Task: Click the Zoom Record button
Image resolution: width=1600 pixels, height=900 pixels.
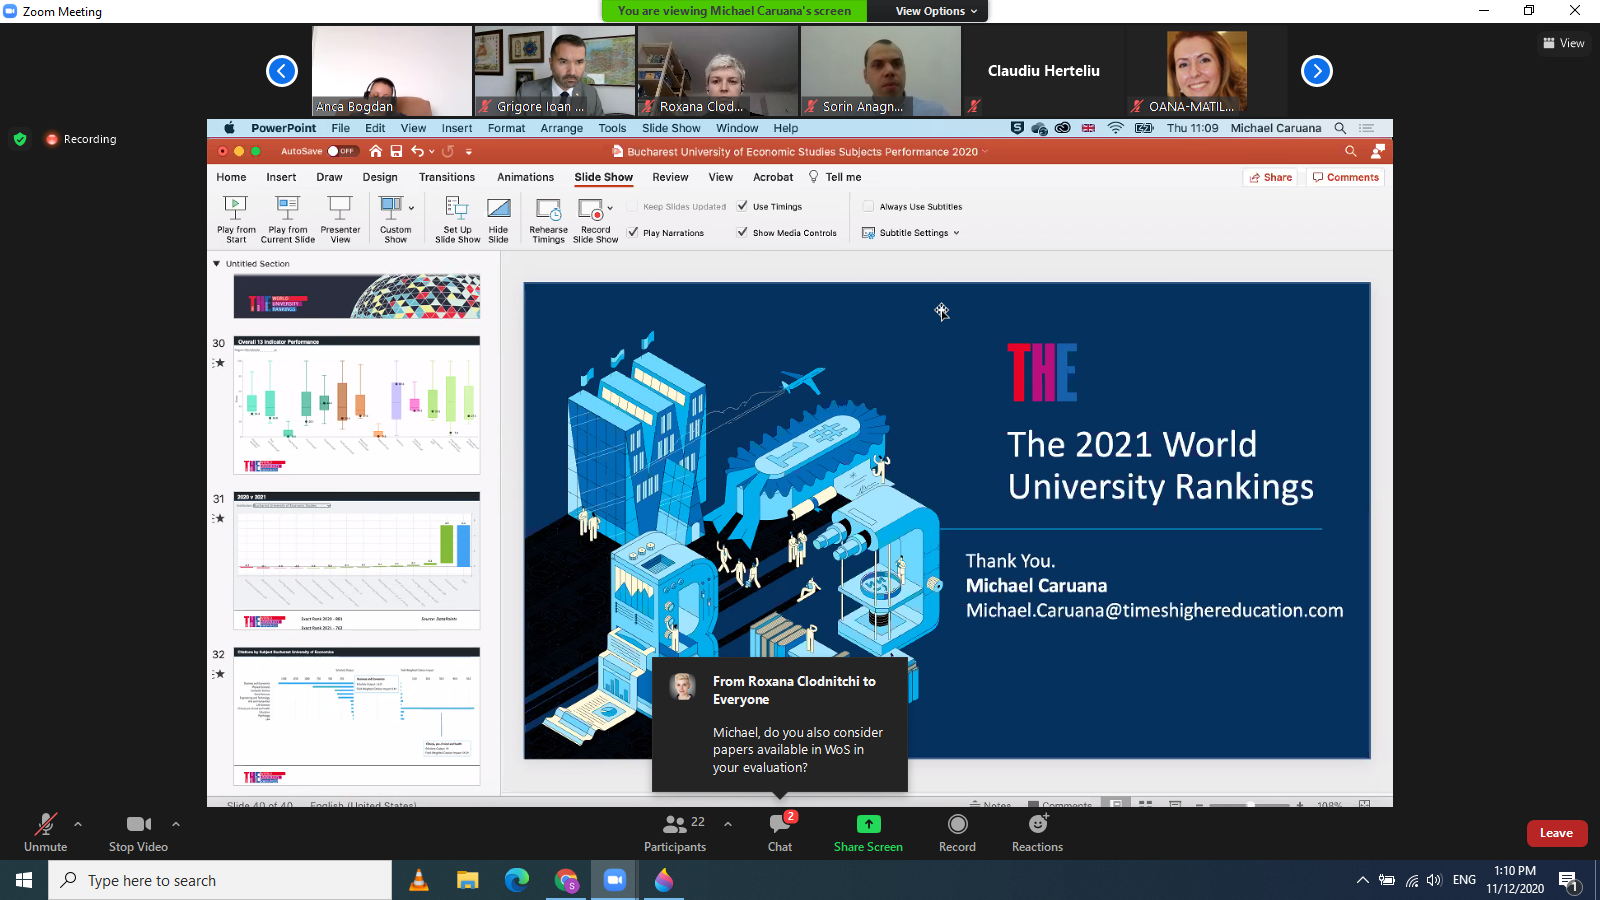Action: (957, 832)
